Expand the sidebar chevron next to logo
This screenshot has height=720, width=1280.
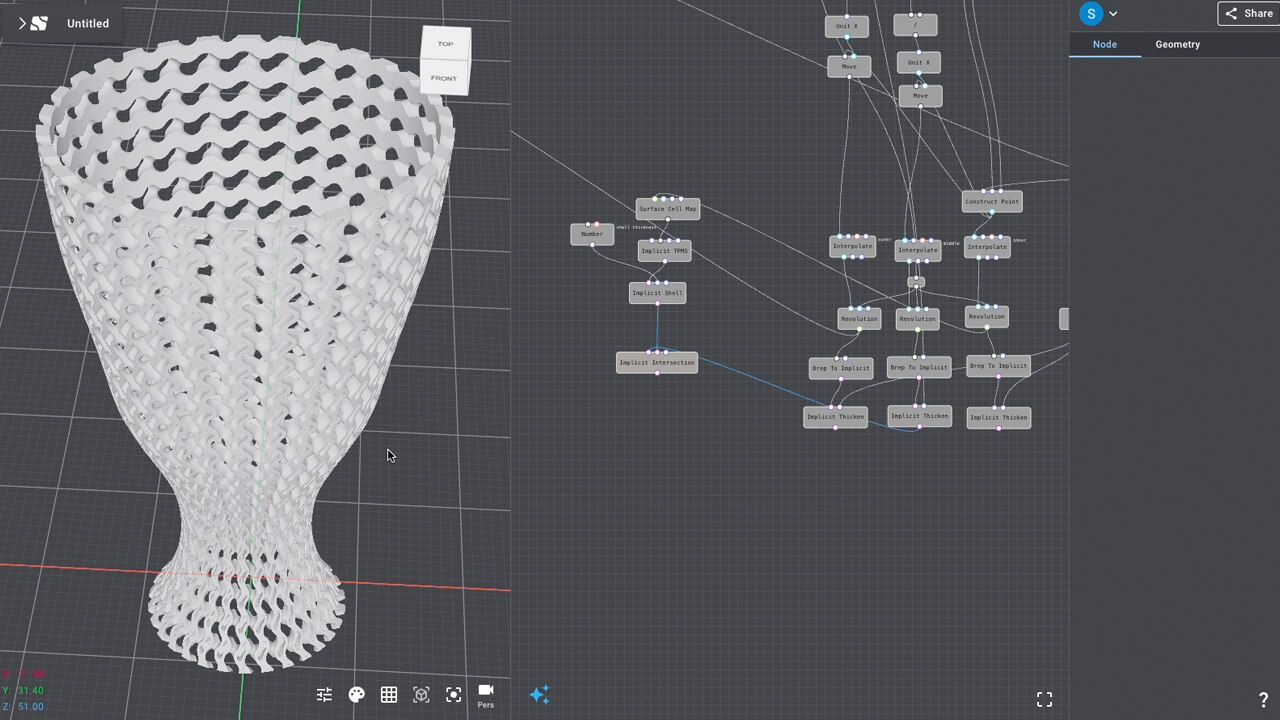click(22, 23)
